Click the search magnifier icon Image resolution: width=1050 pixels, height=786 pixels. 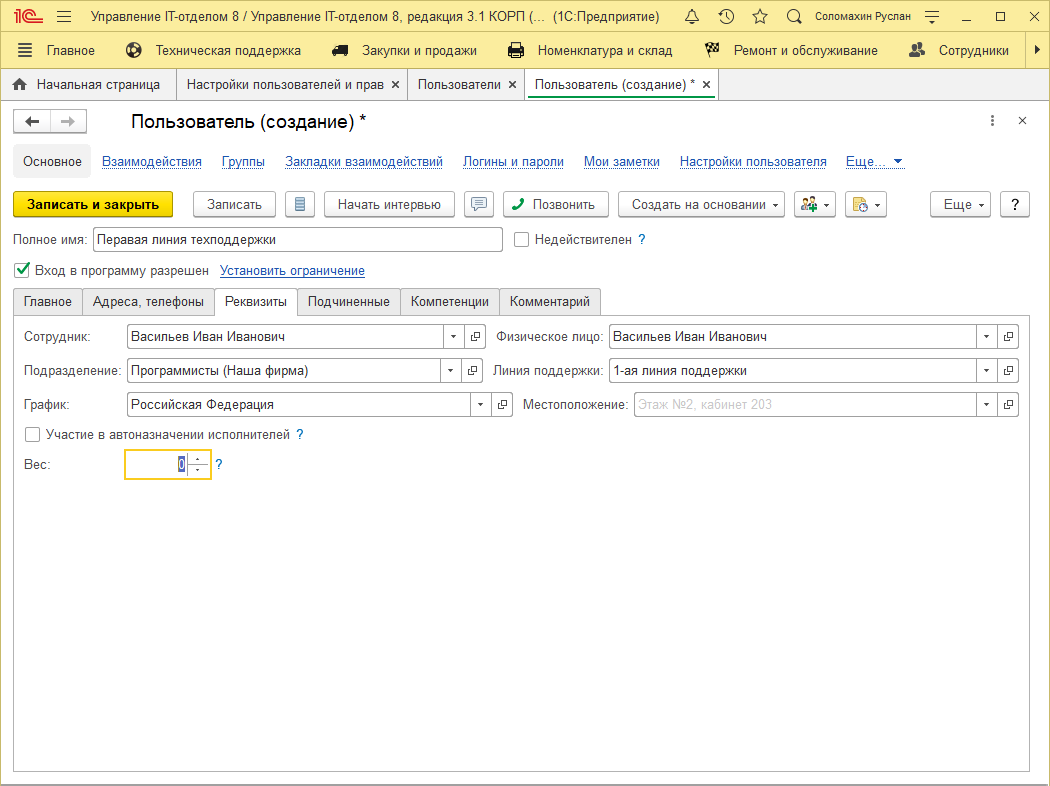pyautogui.click(x=794, y=17)
